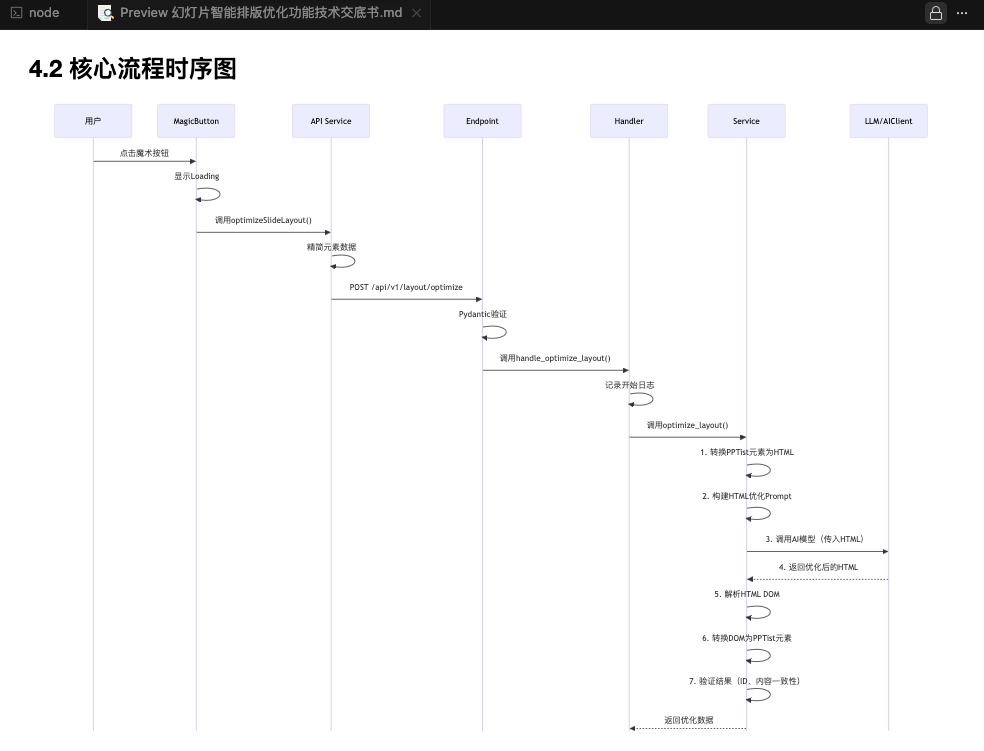Image resolution: width=984 pixels, height=751 pixels.
Task: Click the lock editor group icon
Action: [x=935, y=13]
